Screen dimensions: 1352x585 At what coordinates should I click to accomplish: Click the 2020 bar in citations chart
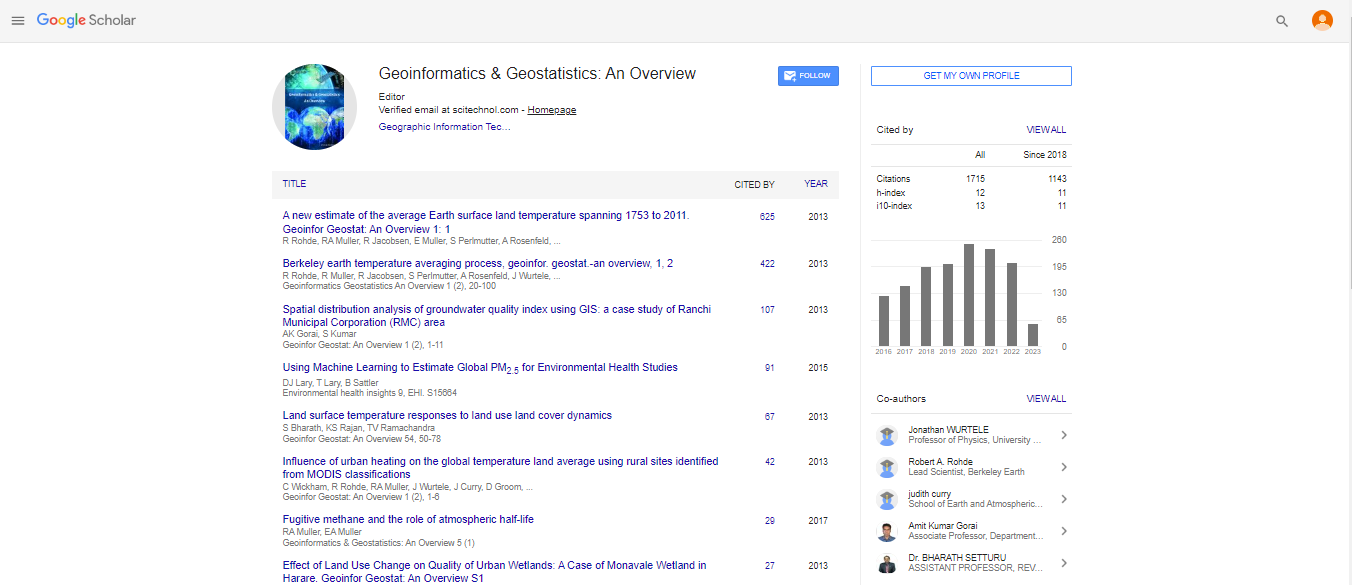969,295
